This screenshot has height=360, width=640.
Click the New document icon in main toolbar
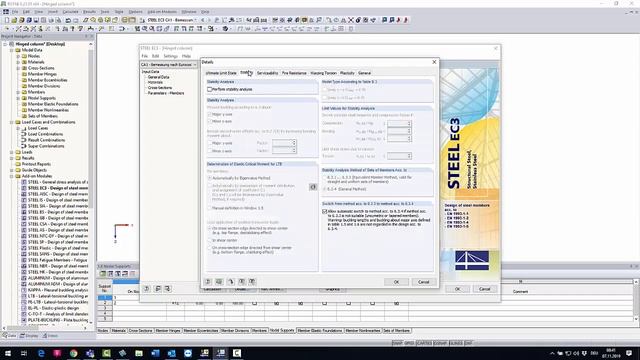[x=7, y=20]
